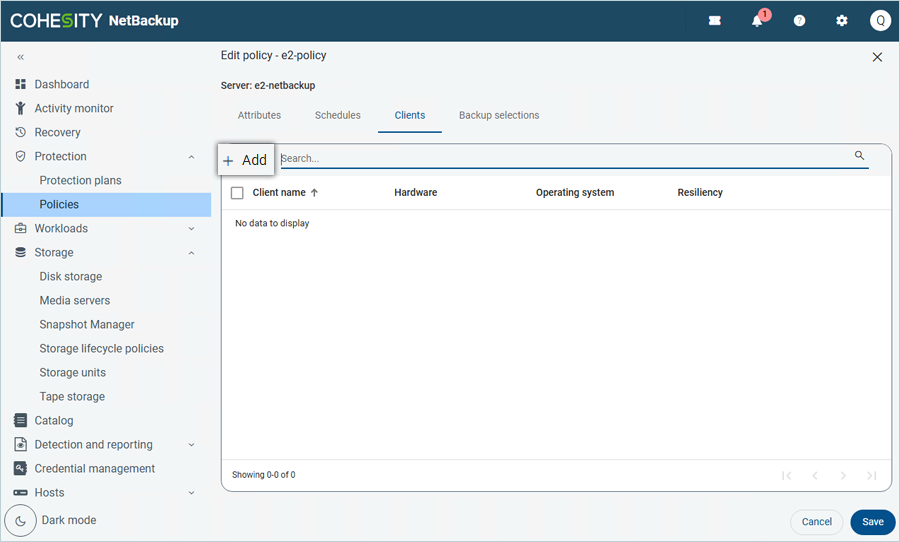Toggle the Dark mode button

pyautogui.click(x=22, y=521)
